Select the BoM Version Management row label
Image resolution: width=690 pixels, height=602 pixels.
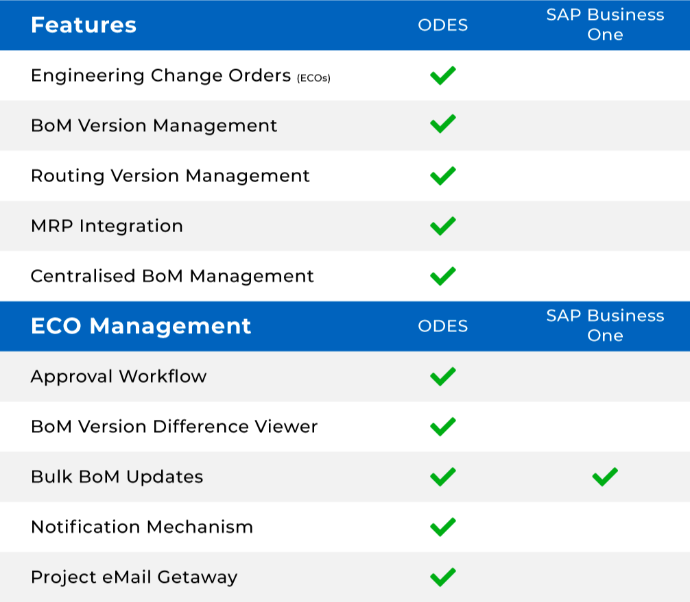[x=154, y=126]
